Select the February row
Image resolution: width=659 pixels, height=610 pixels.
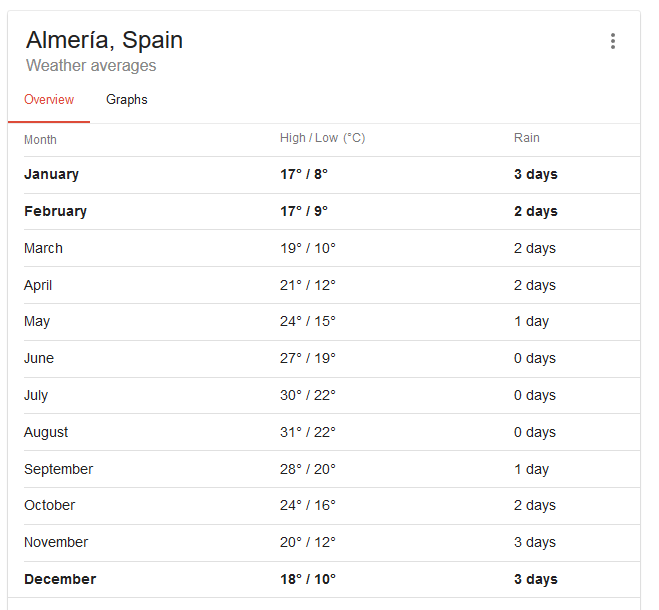tap(332, 211)
